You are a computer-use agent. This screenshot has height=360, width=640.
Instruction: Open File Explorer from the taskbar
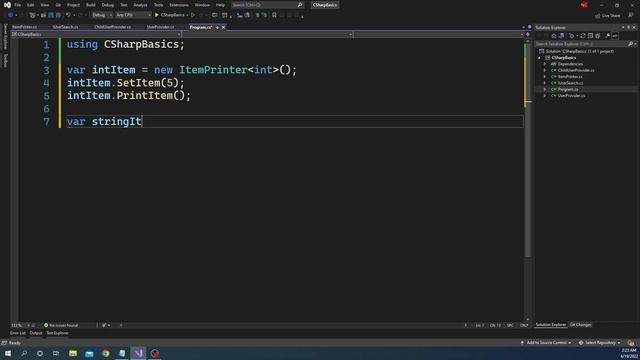73,353
